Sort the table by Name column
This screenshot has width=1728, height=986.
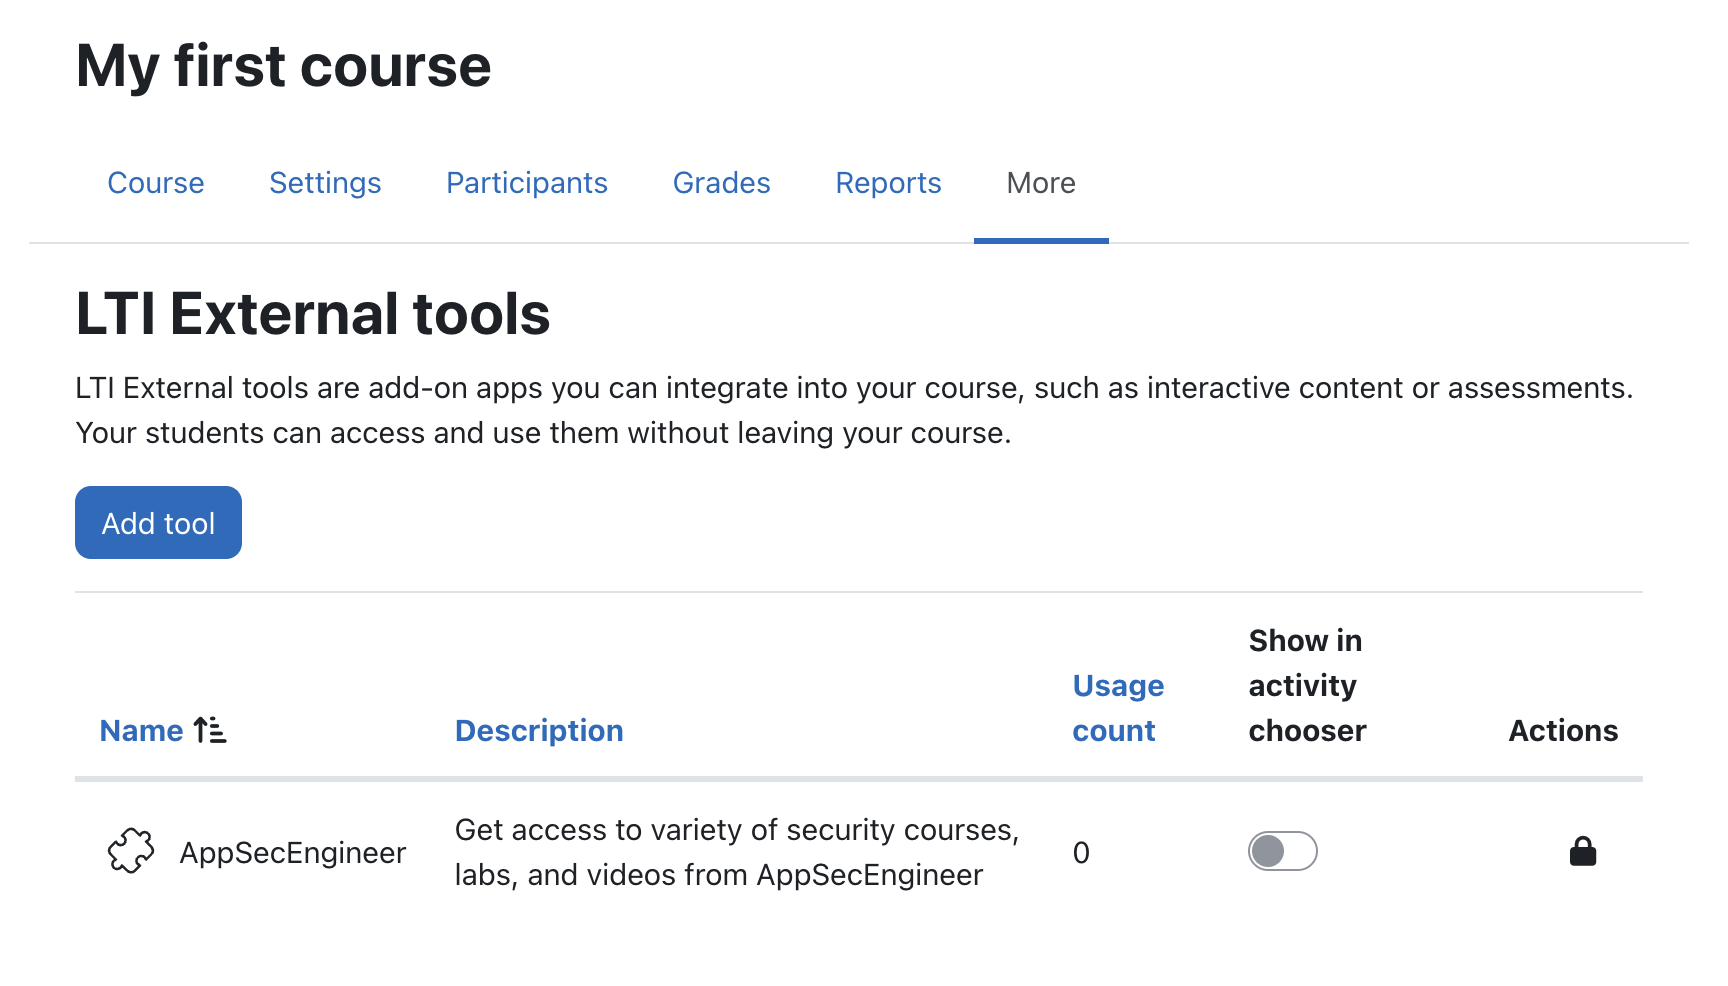[x=142, y=731]
